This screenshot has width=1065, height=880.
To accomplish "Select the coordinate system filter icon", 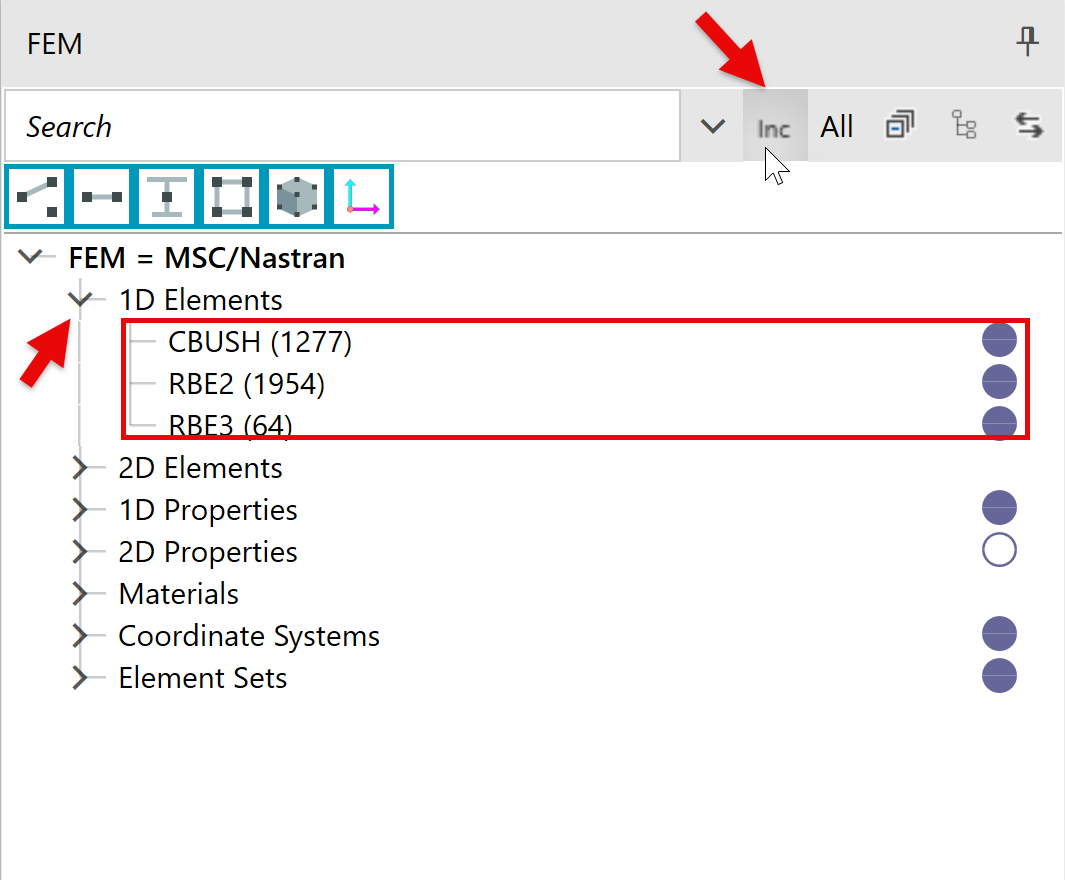I will [362, 196].
